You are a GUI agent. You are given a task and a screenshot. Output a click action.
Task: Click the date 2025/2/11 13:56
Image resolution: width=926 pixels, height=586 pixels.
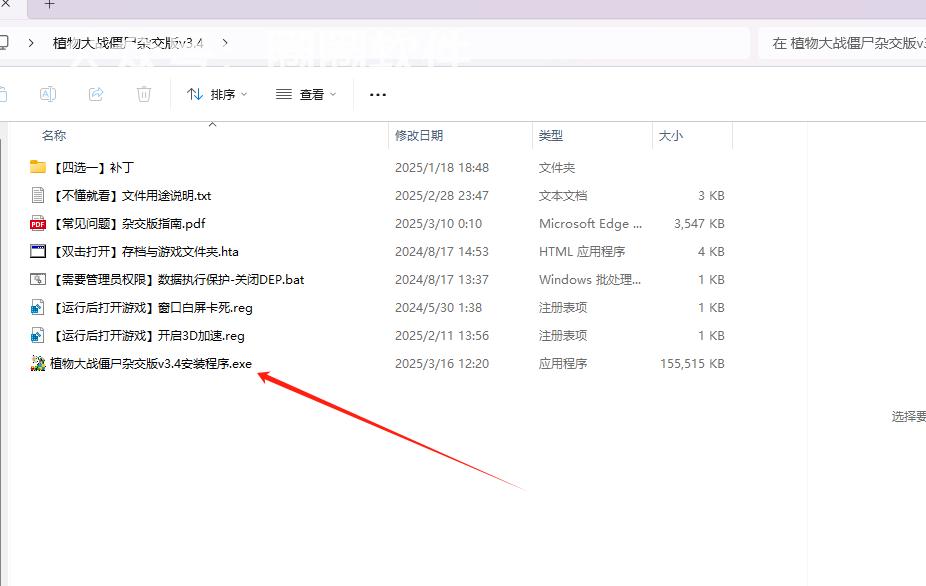coord(442,336)
